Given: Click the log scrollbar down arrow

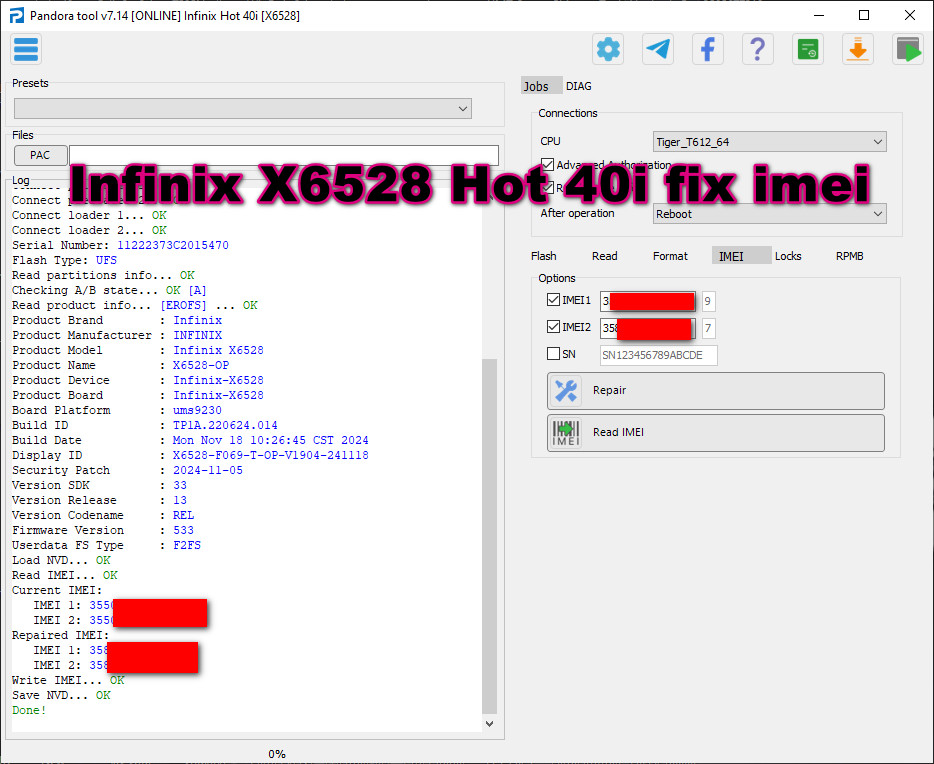Looking at the screenshot, I should 489,724.
